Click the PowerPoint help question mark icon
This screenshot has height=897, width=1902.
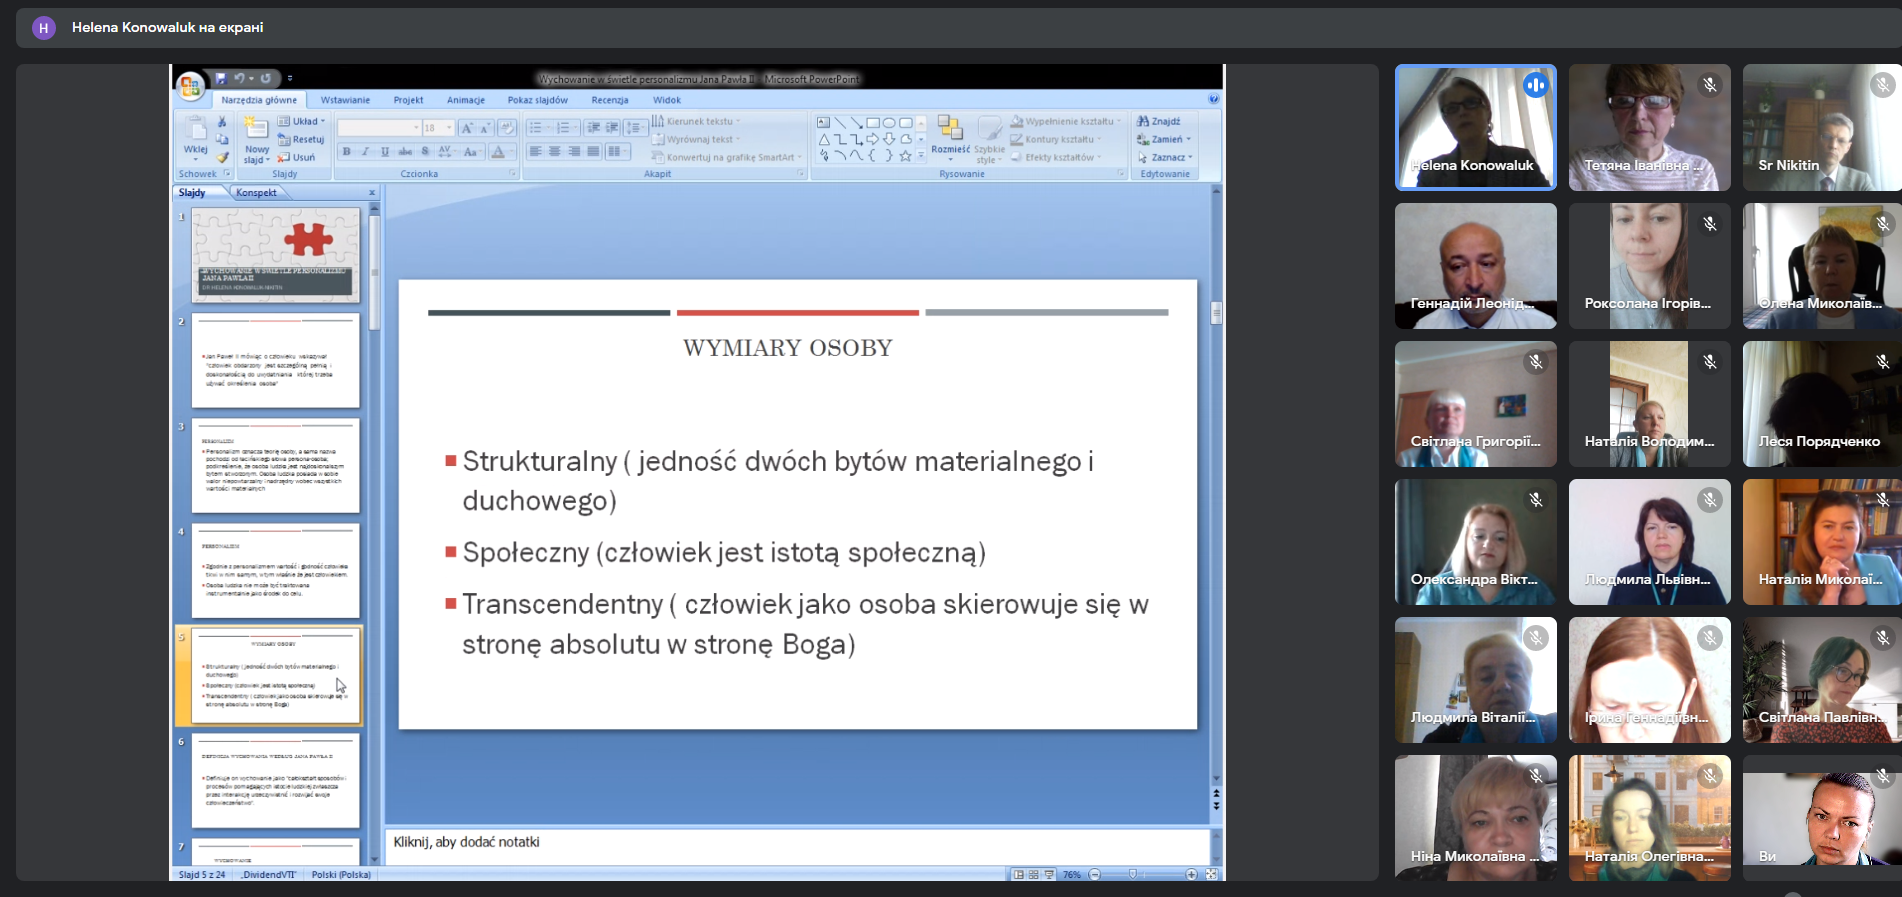tap(1213, 99)
